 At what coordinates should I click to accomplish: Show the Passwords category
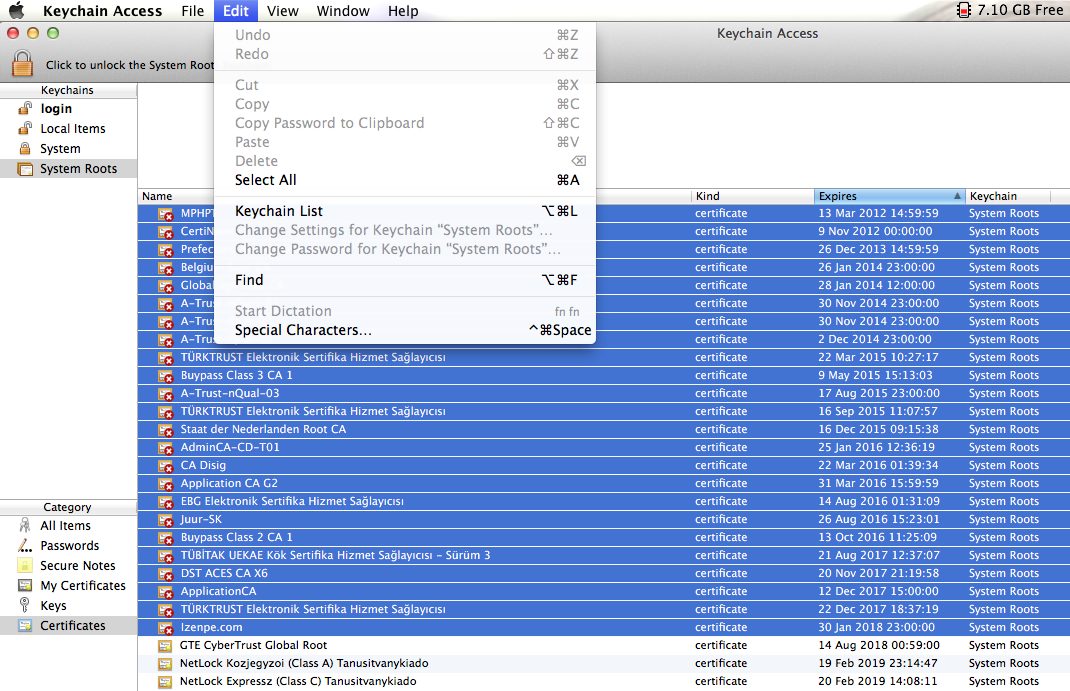coord(68,546)
